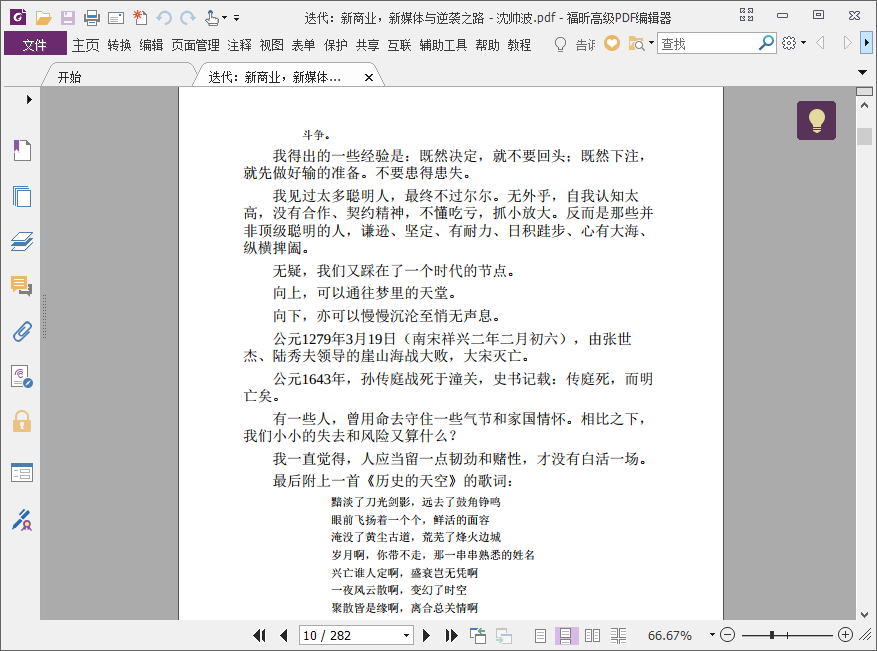The width and height of the screenshot is (877, 651).
Task: Open the Certificate pen panel in sidebar
Action: 22,520
